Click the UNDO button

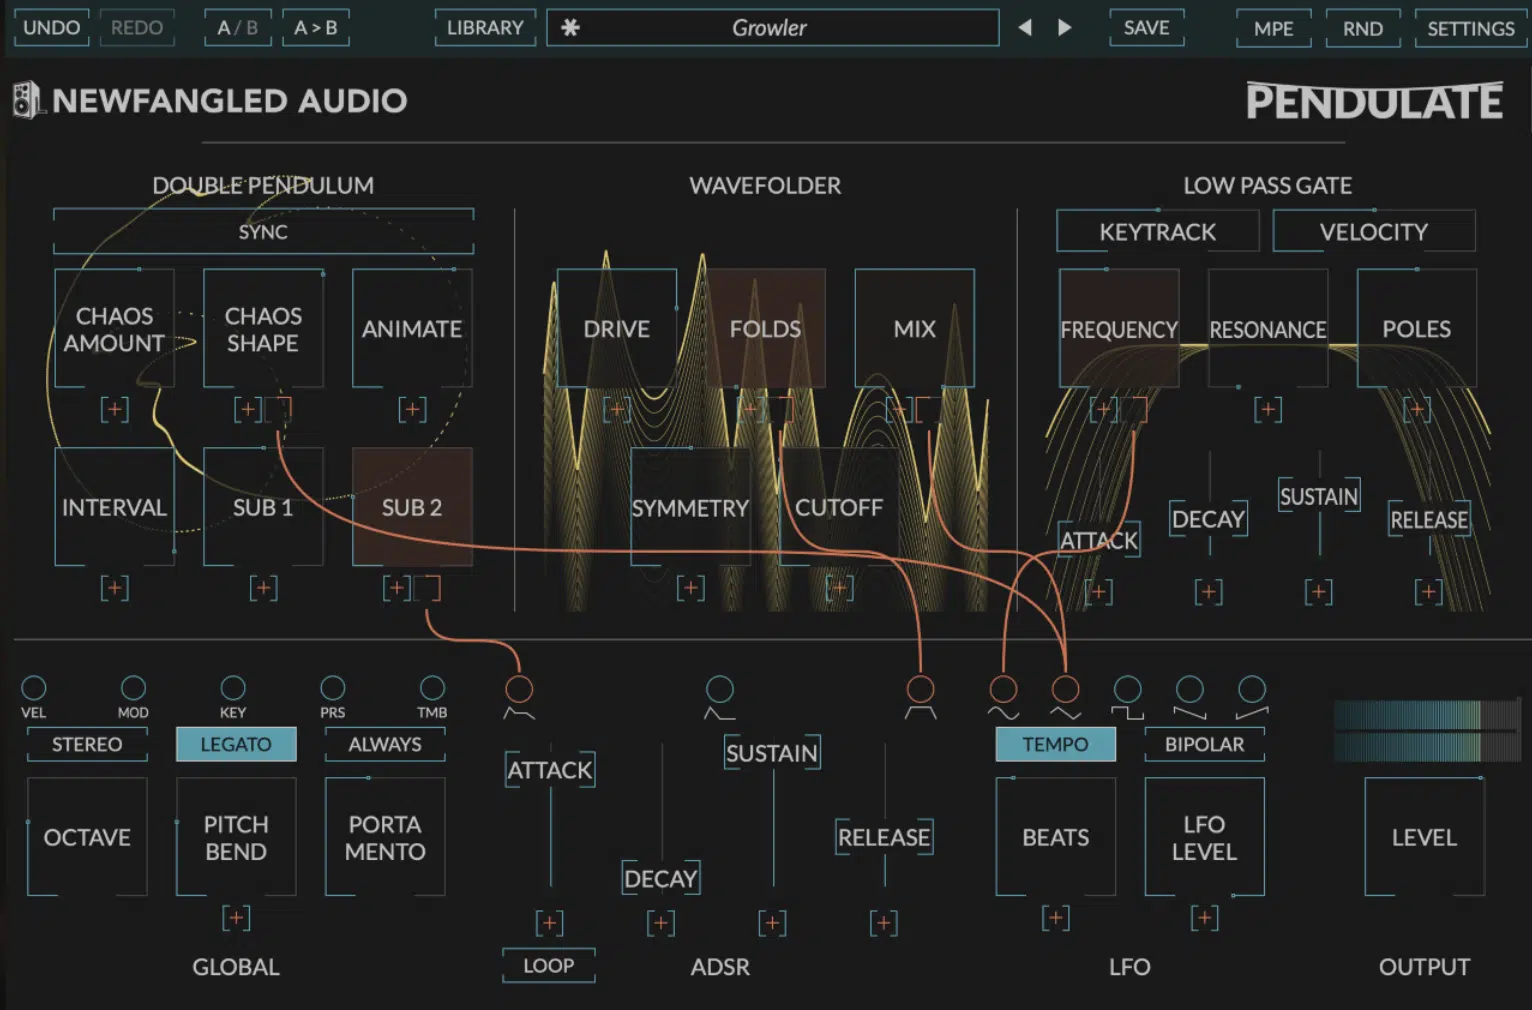click(x=51, y=28)
